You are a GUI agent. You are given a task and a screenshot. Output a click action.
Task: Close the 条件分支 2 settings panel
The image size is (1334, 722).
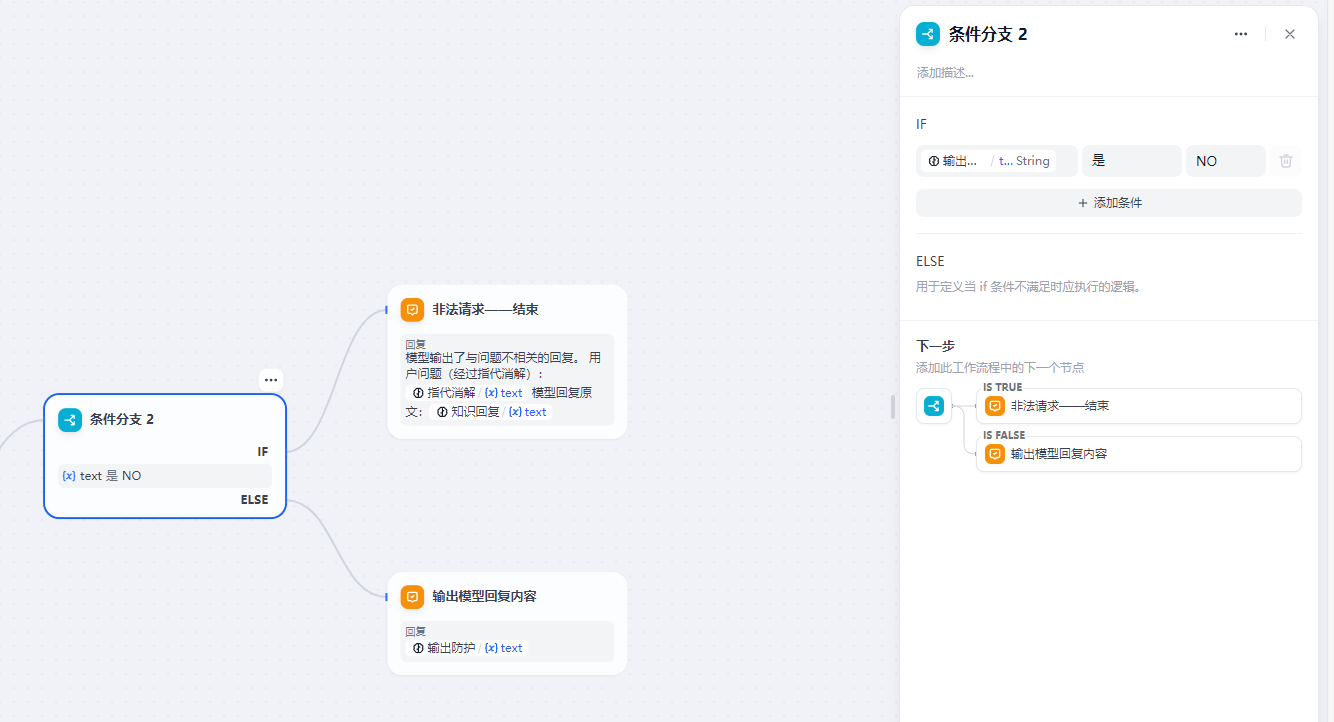coord(1290,34)
